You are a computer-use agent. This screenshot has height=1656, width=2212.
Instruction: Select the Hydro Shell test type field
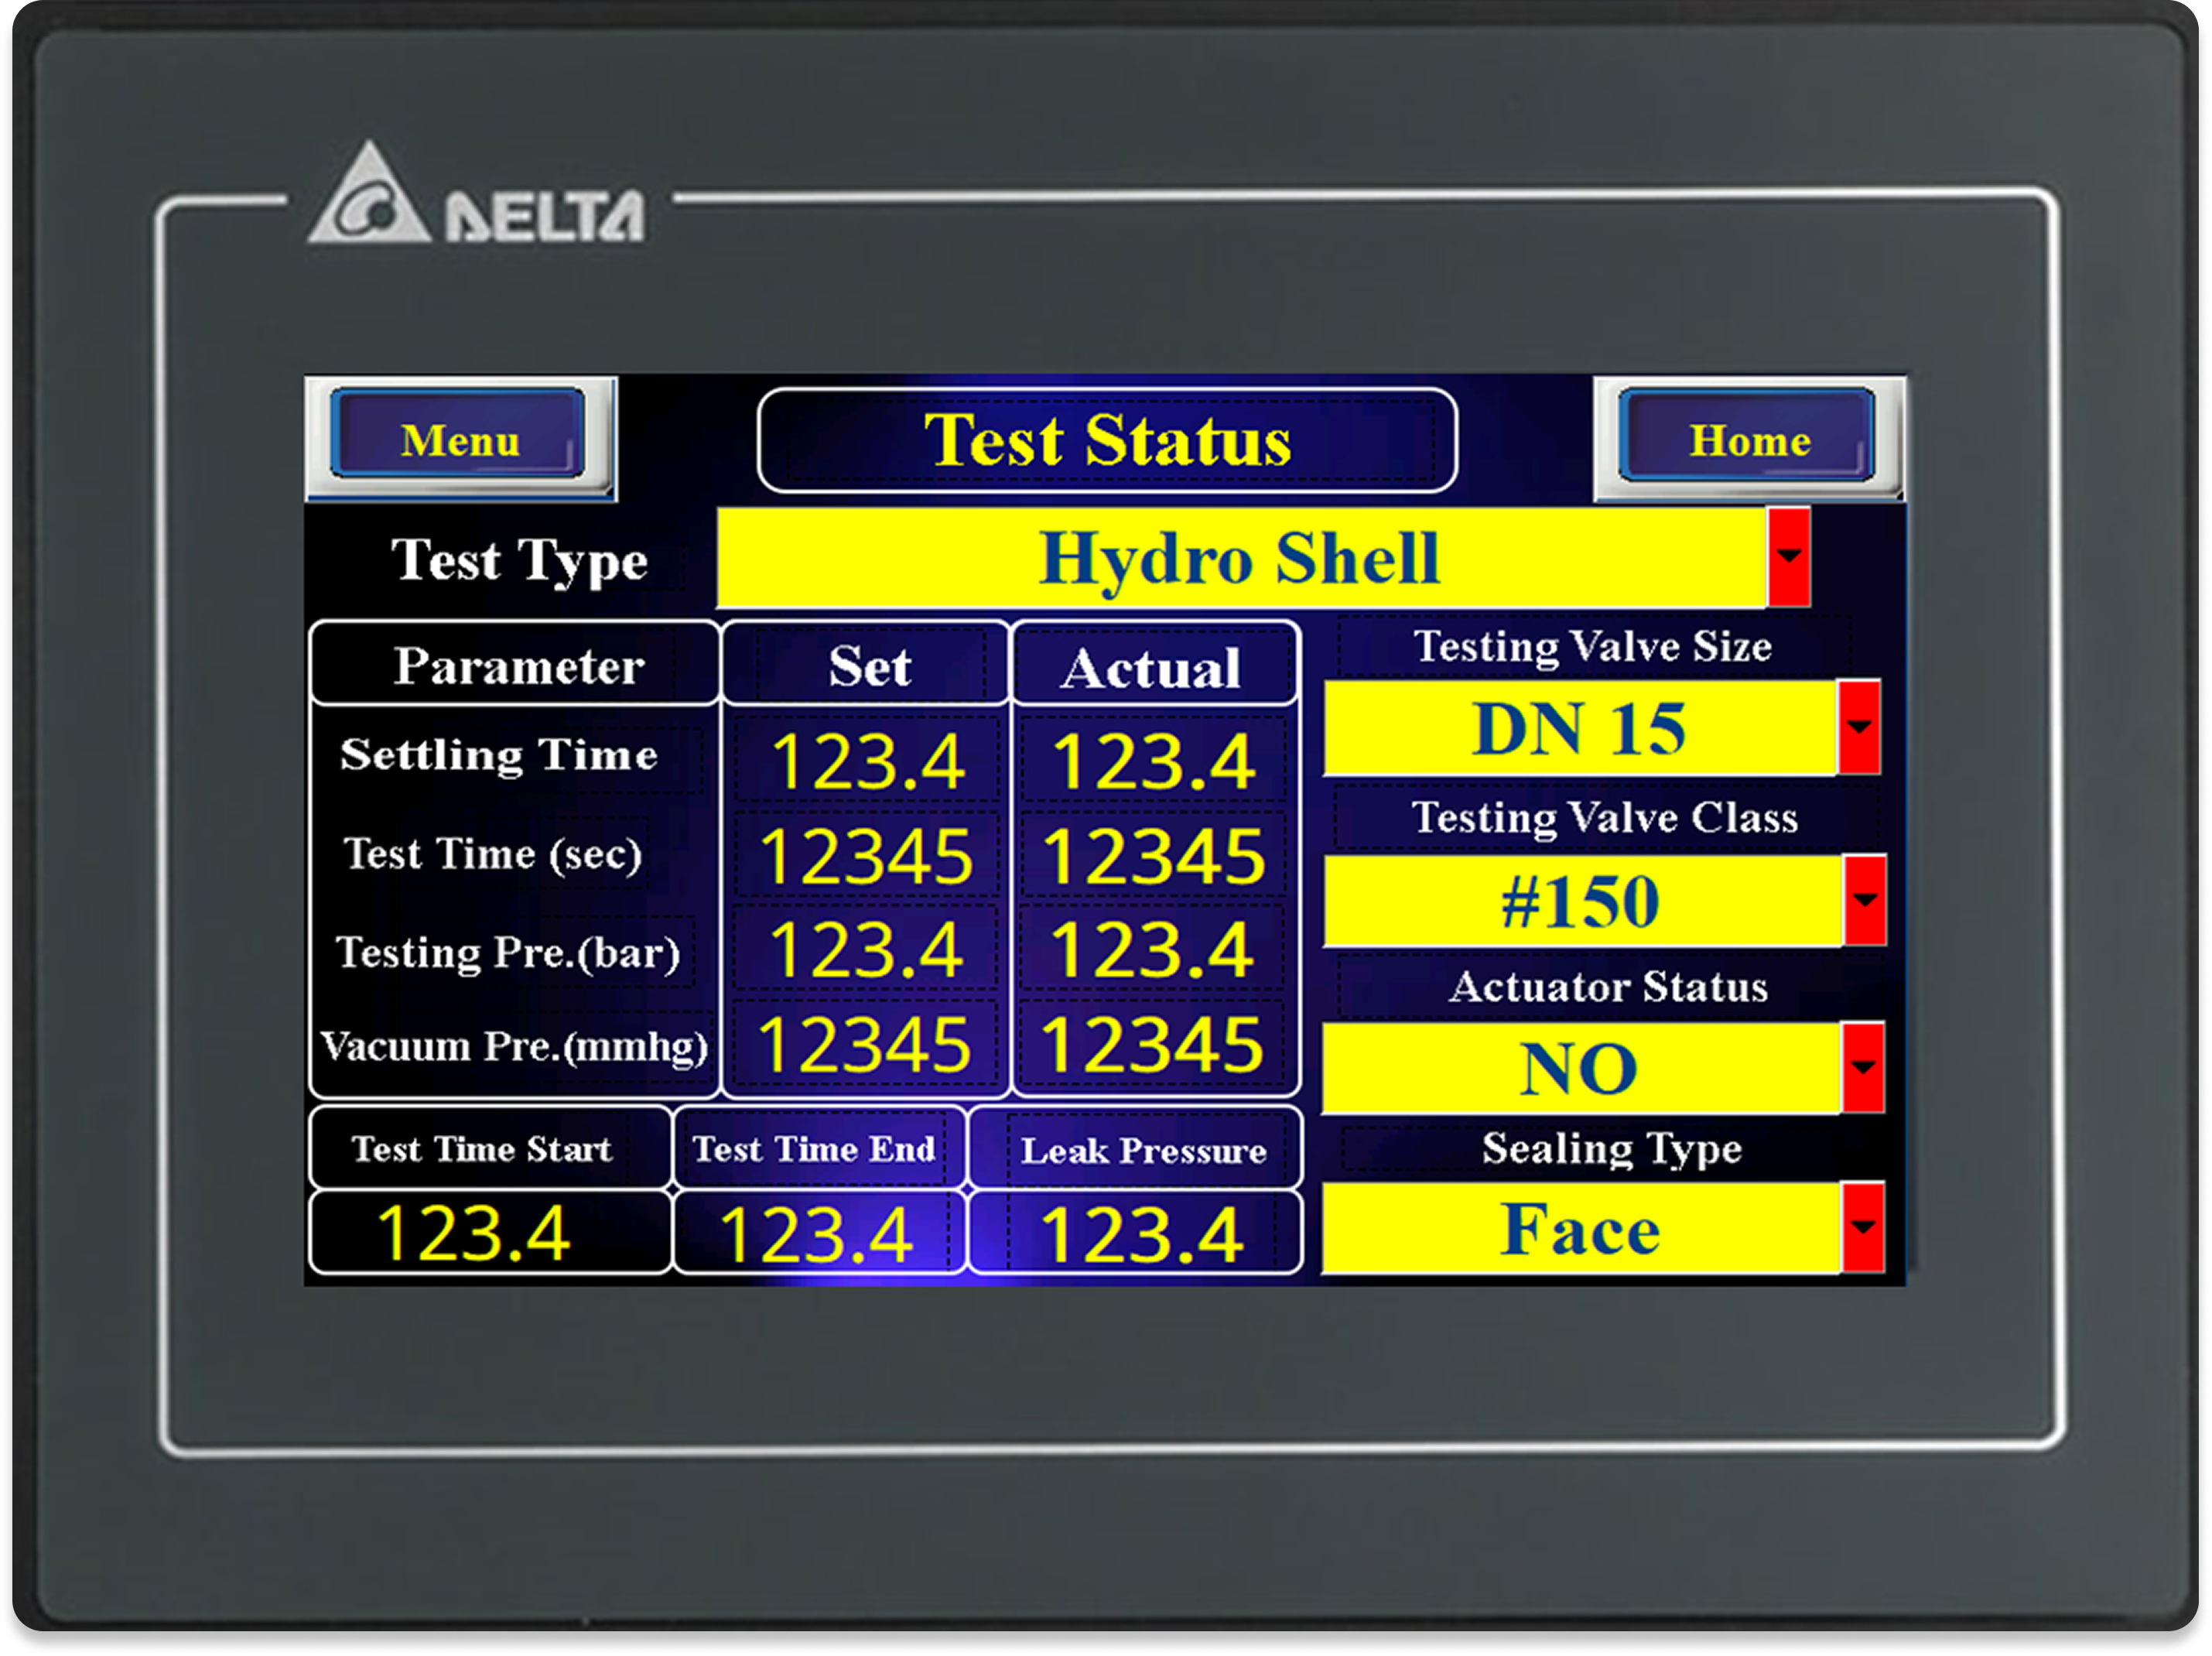click(1240, 558)
